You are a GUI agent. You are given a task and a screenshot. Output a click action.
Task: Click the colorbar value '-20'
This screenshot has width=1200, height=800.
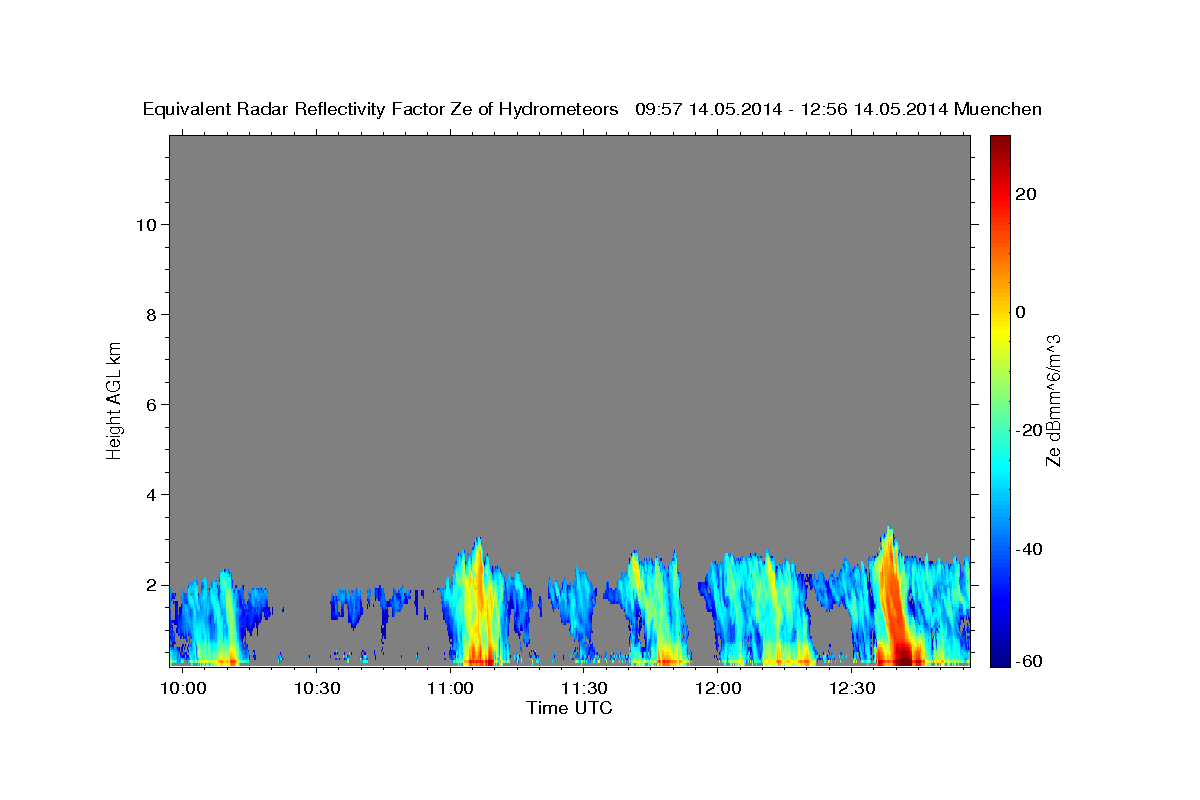[x=1029, y=430]
